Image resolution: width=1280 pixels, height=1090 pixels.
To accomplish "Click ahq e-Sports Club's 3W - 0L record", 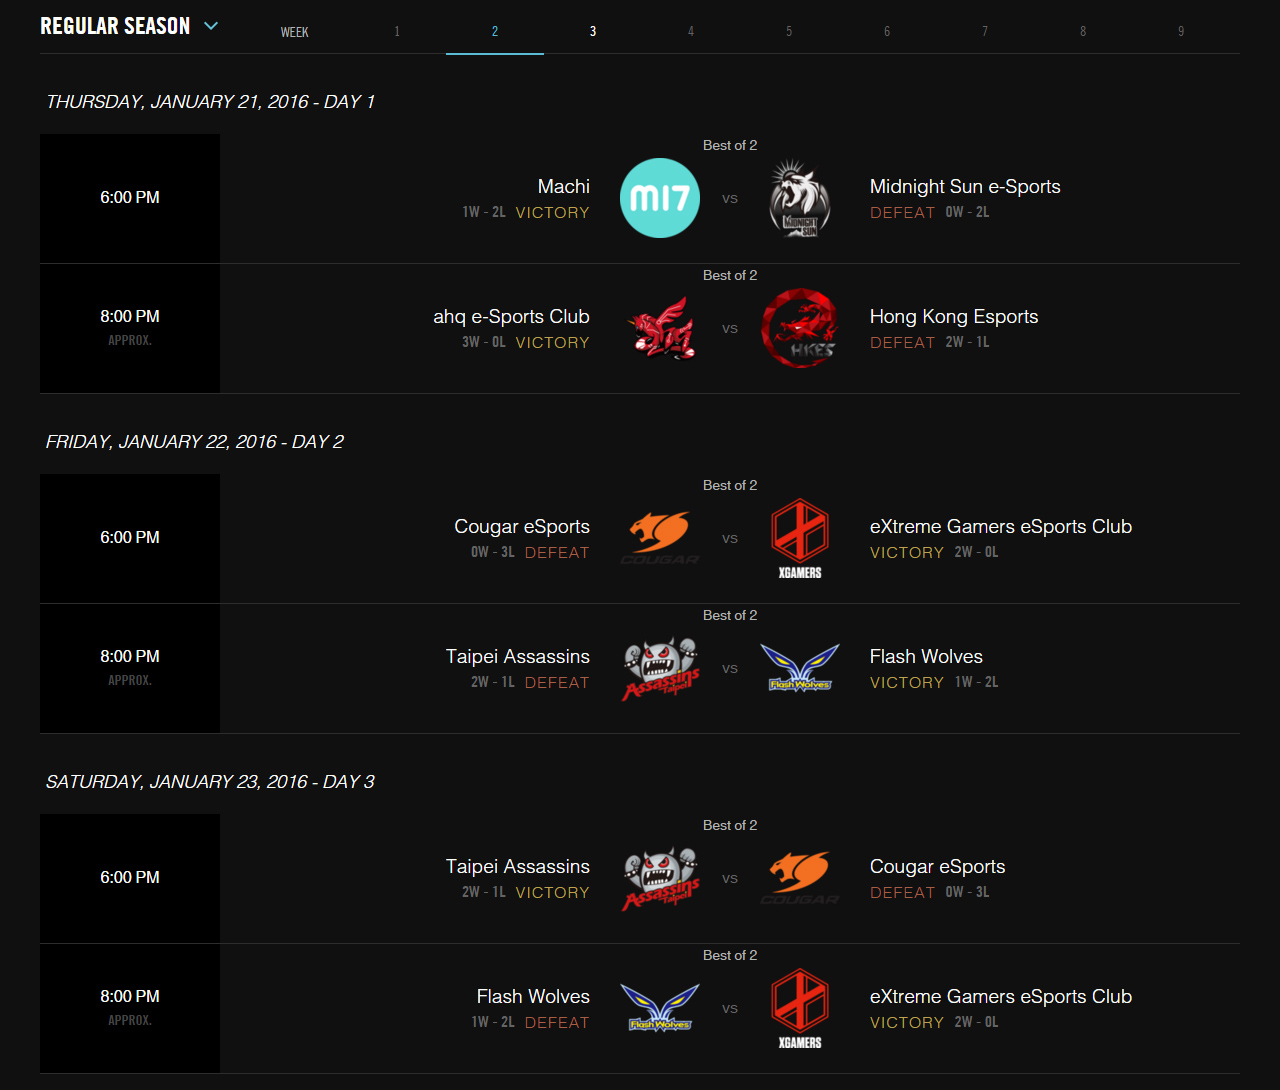I will tap(484, 342).
